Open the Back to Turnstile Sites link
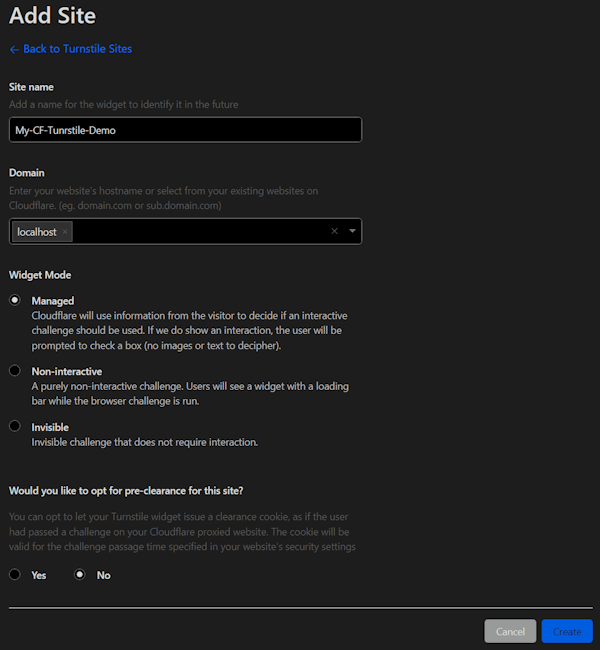The width and height of the screenshot is (600, 650). click(77, 49)
